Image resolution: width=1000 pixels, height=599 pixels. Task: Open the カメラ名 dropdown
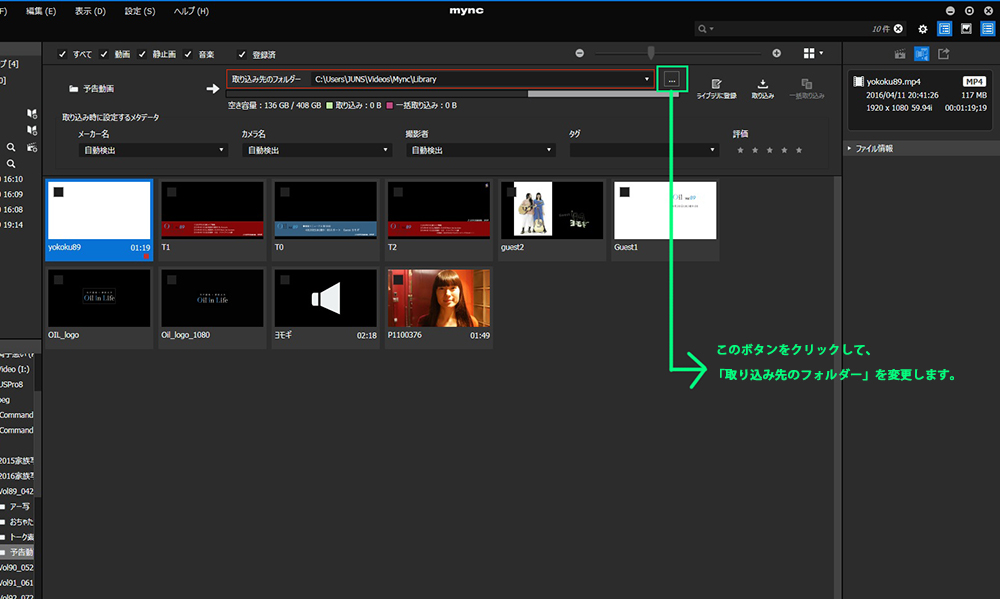coord(316,150)
